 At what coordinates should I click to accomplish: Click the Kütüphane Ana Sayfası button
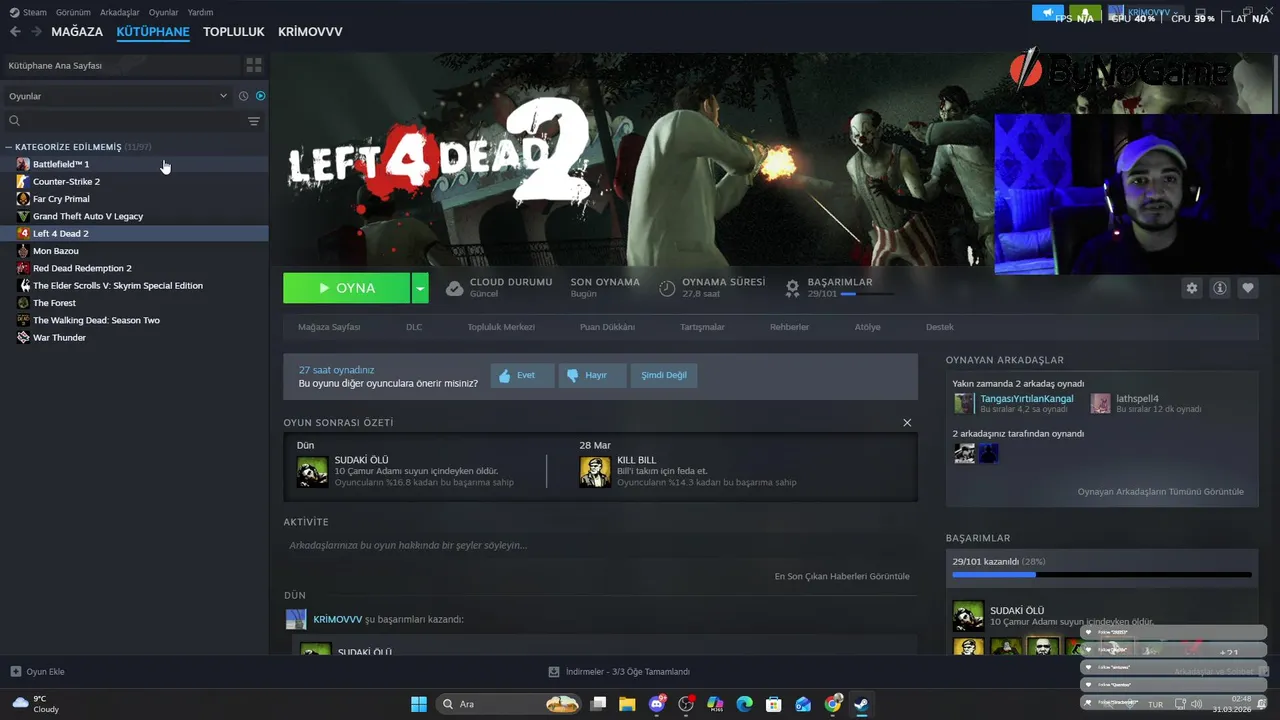tap(120, 65)
